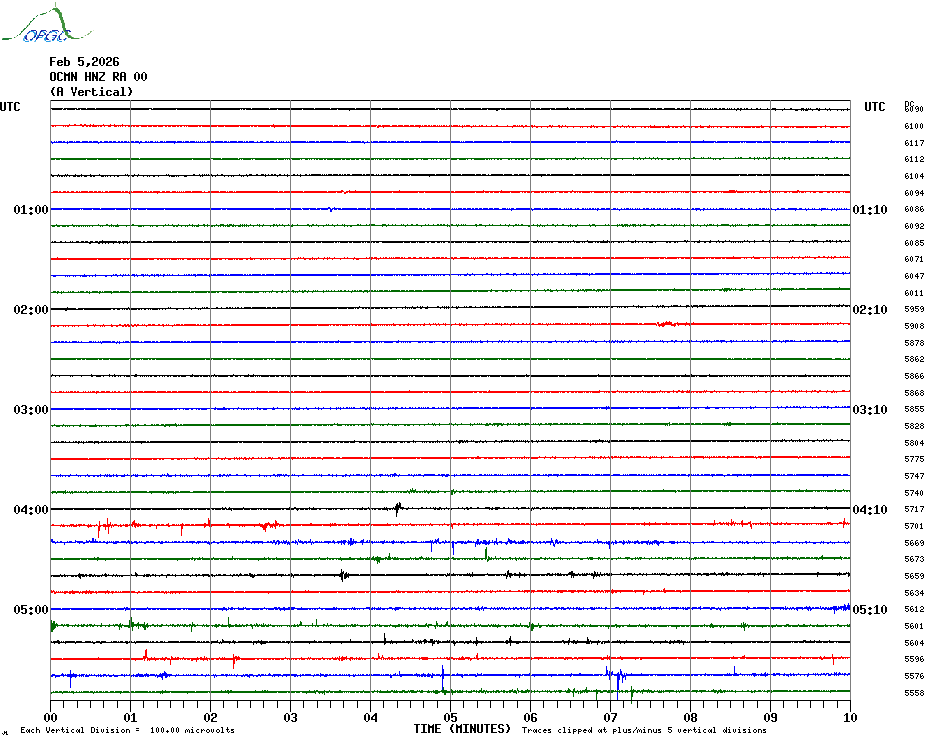The height and width of the screenshot is (744, 930).
Task: Click the Each Vertical Division scale note
Action: pos(127,730)
